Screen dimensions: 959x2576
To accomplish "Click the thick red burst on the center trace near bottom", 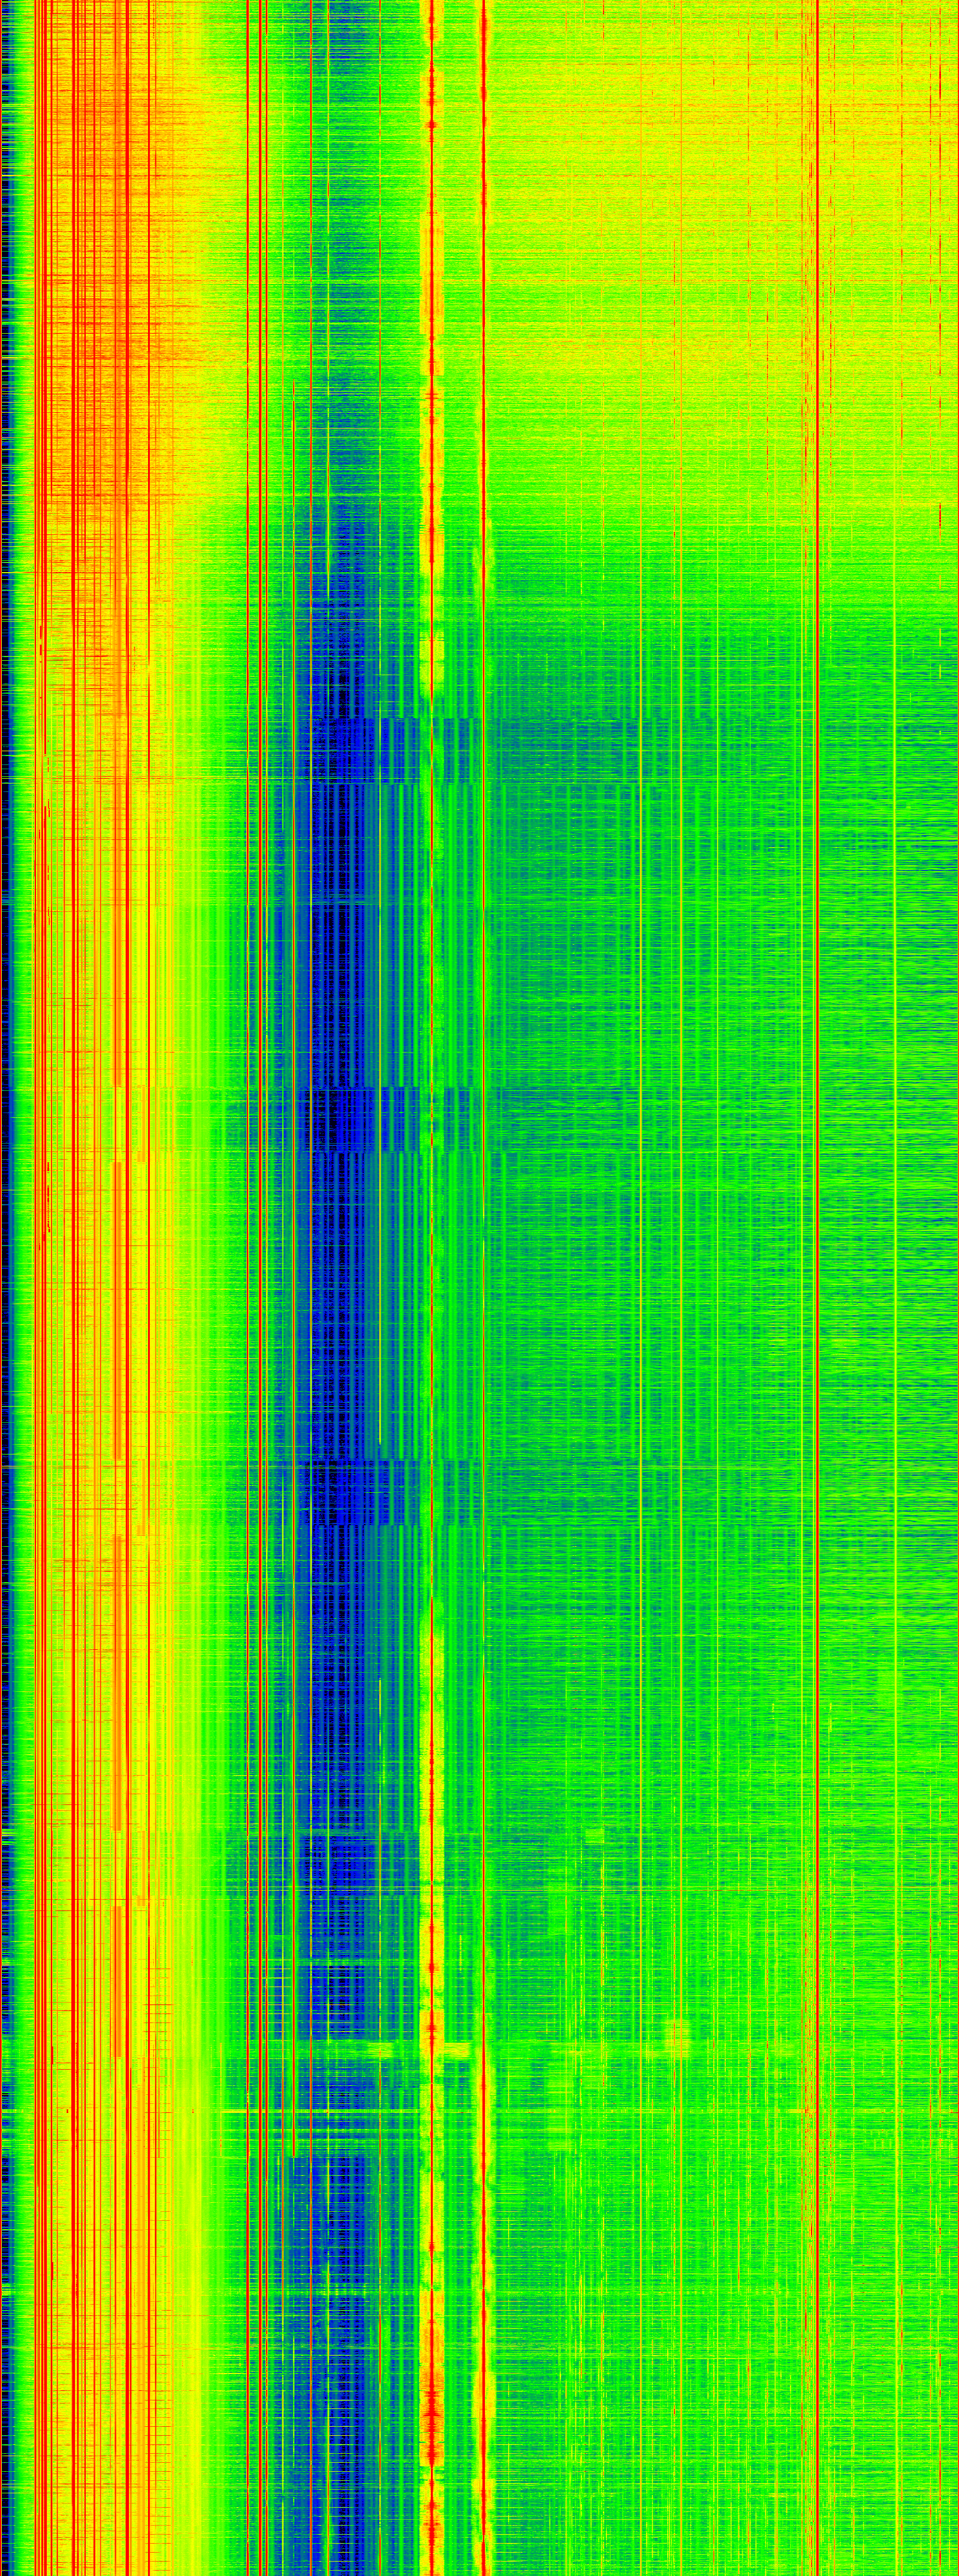I will coord(432,2420).
